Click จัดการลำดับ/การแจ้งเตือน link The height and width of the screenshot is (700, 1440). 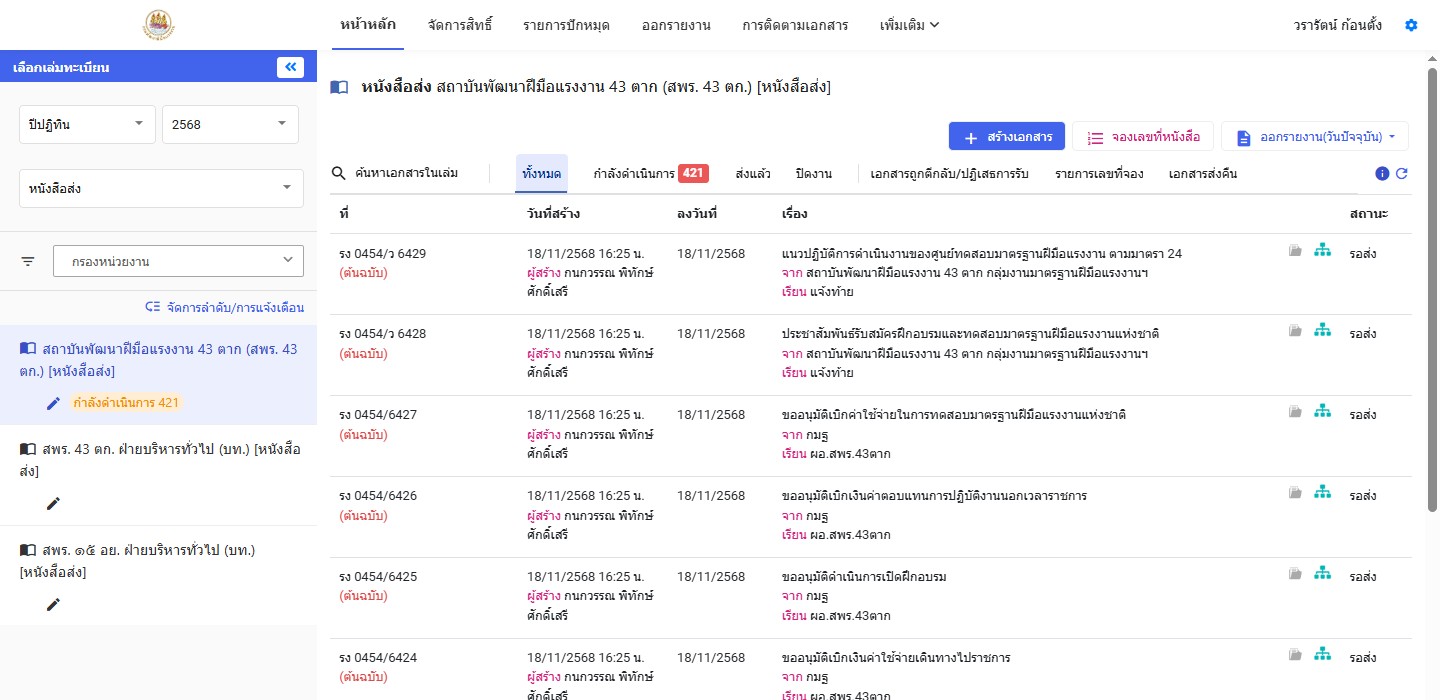[x=224, y=308]
